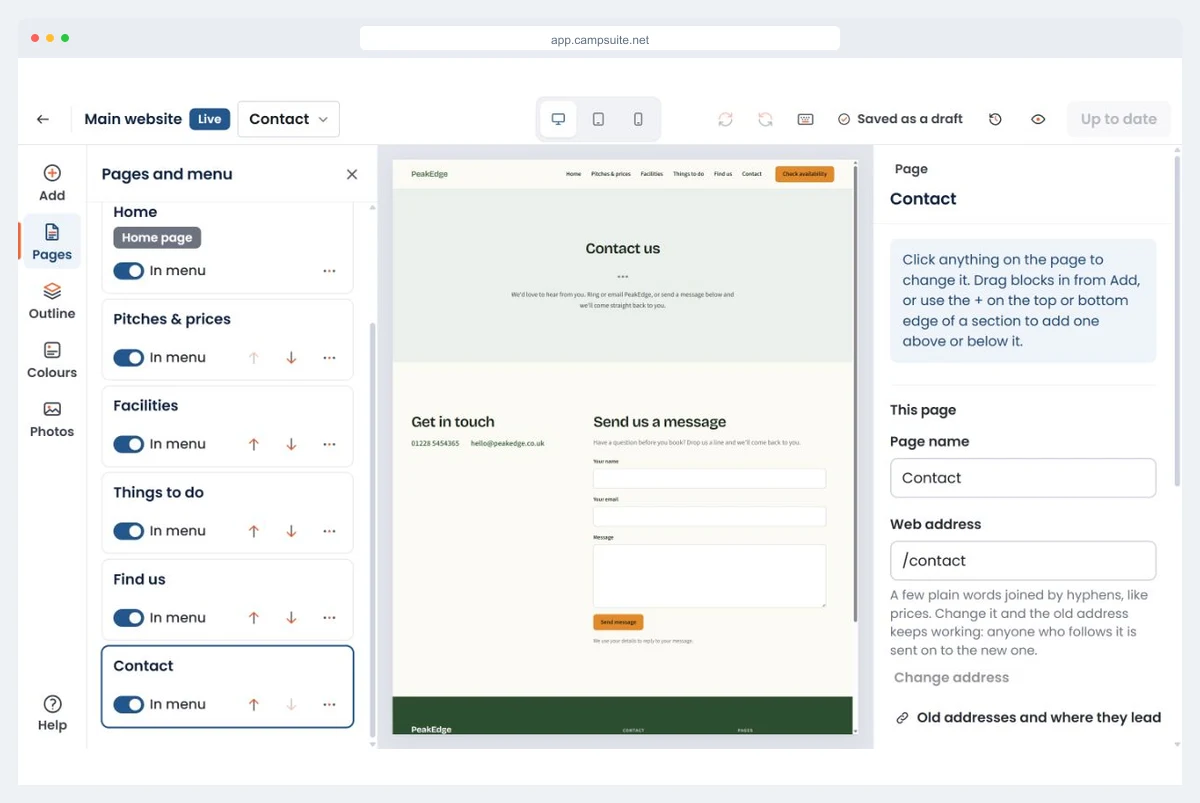The height and width of the screenshot is (803, 1200).
Task: Click the pages list scrollbar
Action: point(373,530)
